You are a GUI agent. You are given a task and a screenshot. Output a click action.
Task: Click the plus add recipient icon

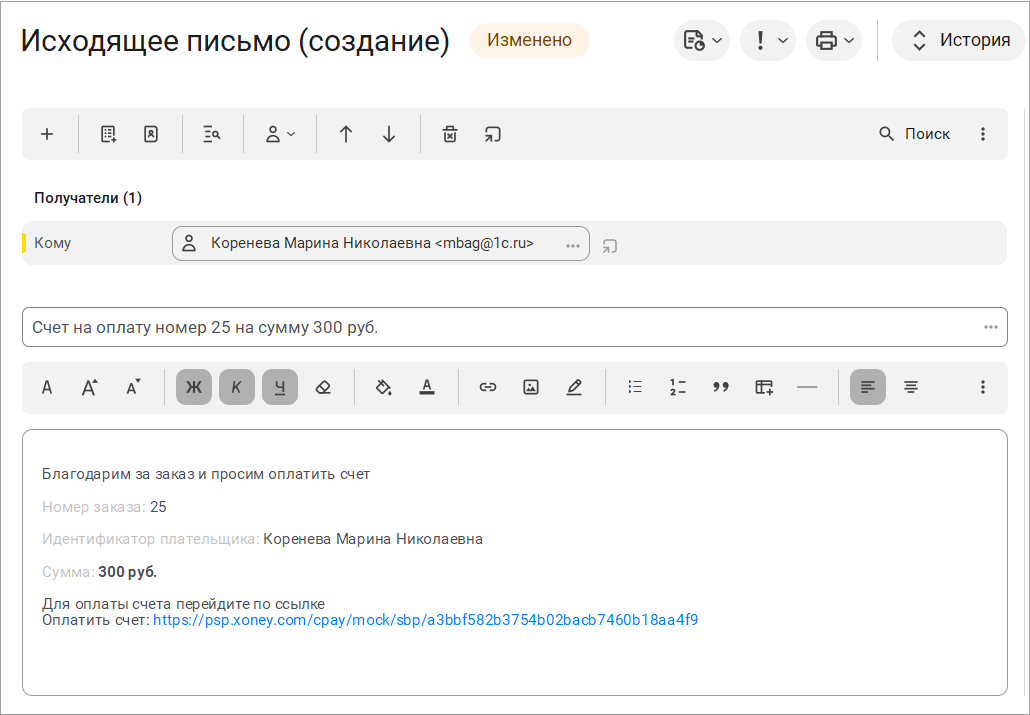click(x=47, y=134)
